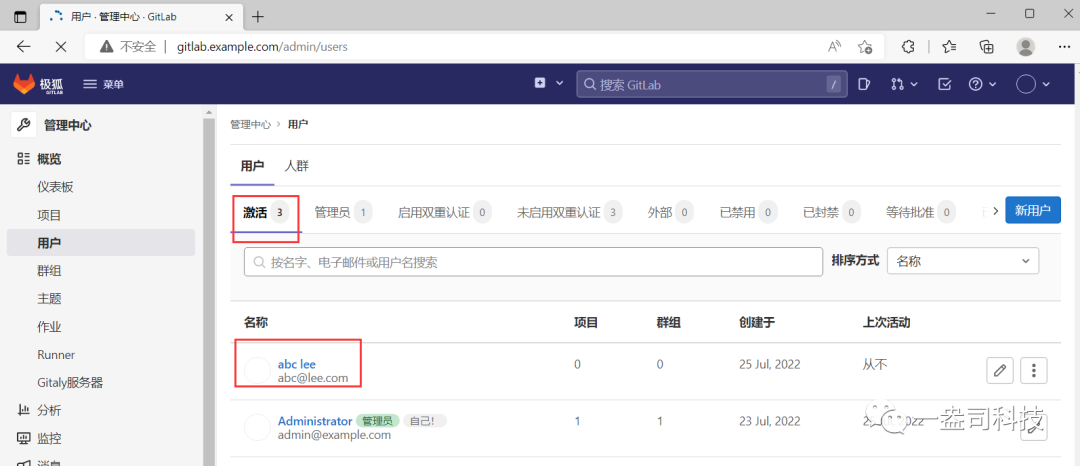
Task: Open the issues icon in navbar
Action: pyautogui.click(x=864, y=84)
